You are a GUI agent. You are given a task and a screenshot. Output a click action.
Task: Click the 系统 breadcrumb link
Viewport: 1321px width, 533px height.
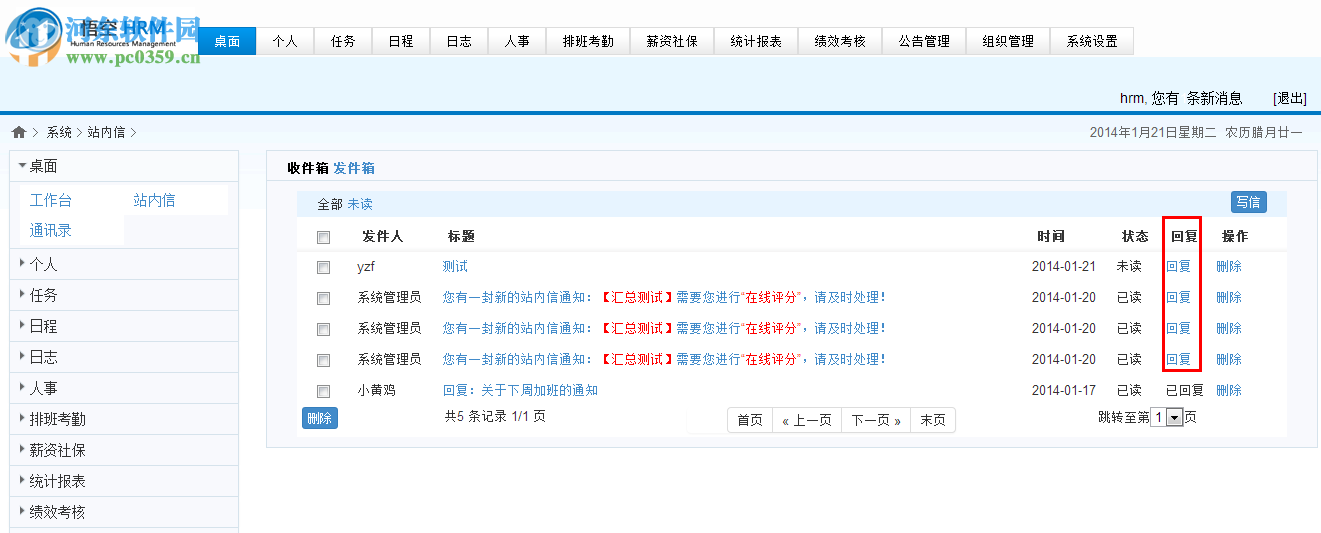(59, 132)
